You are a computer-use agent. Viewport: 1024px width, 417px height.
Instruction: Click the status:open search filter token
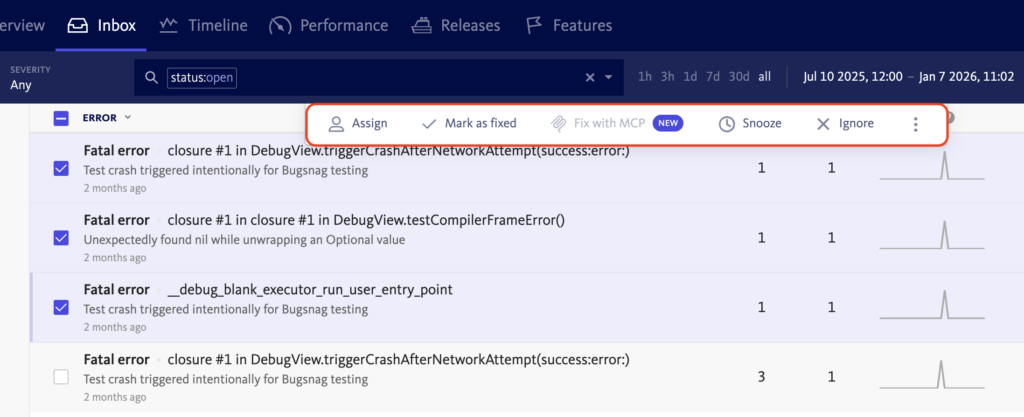click(x=202, y=78)
